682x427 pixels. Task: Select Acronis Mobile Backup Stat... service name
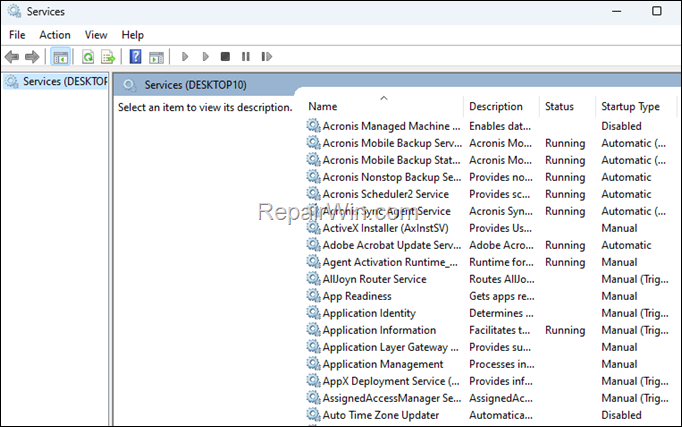[391, 160]
